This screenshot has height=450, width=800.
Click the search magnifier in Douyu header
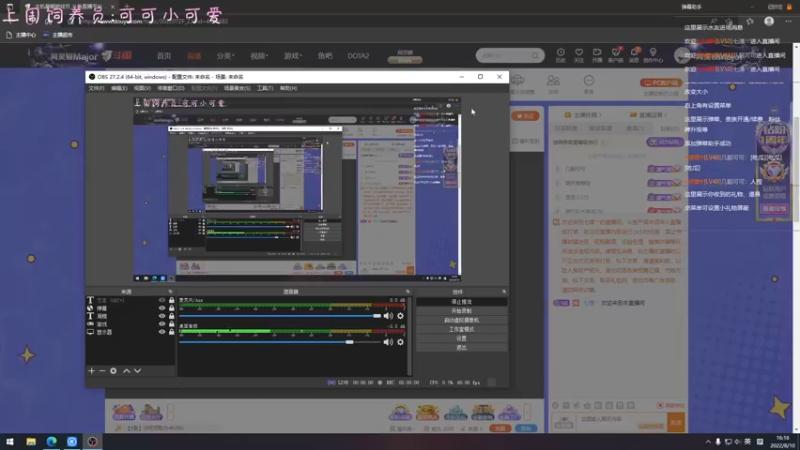click(535, 55)
